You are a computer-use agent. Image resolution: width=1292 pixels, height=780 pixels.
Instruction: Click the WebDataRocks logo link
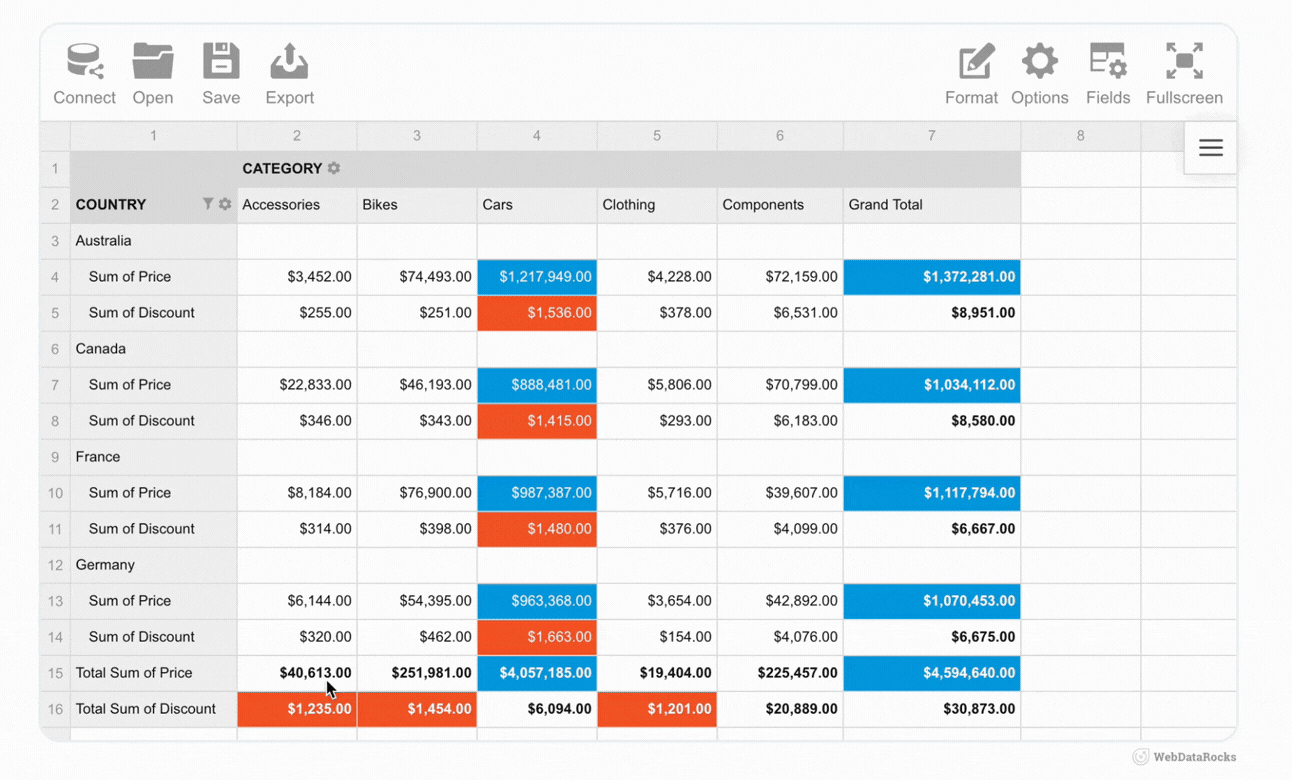coord(1184,757)
